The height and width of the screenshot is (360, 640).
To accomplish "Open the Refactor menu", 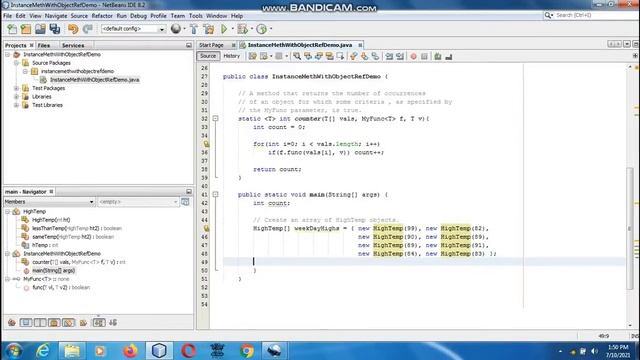I will (x=102, y=16).
